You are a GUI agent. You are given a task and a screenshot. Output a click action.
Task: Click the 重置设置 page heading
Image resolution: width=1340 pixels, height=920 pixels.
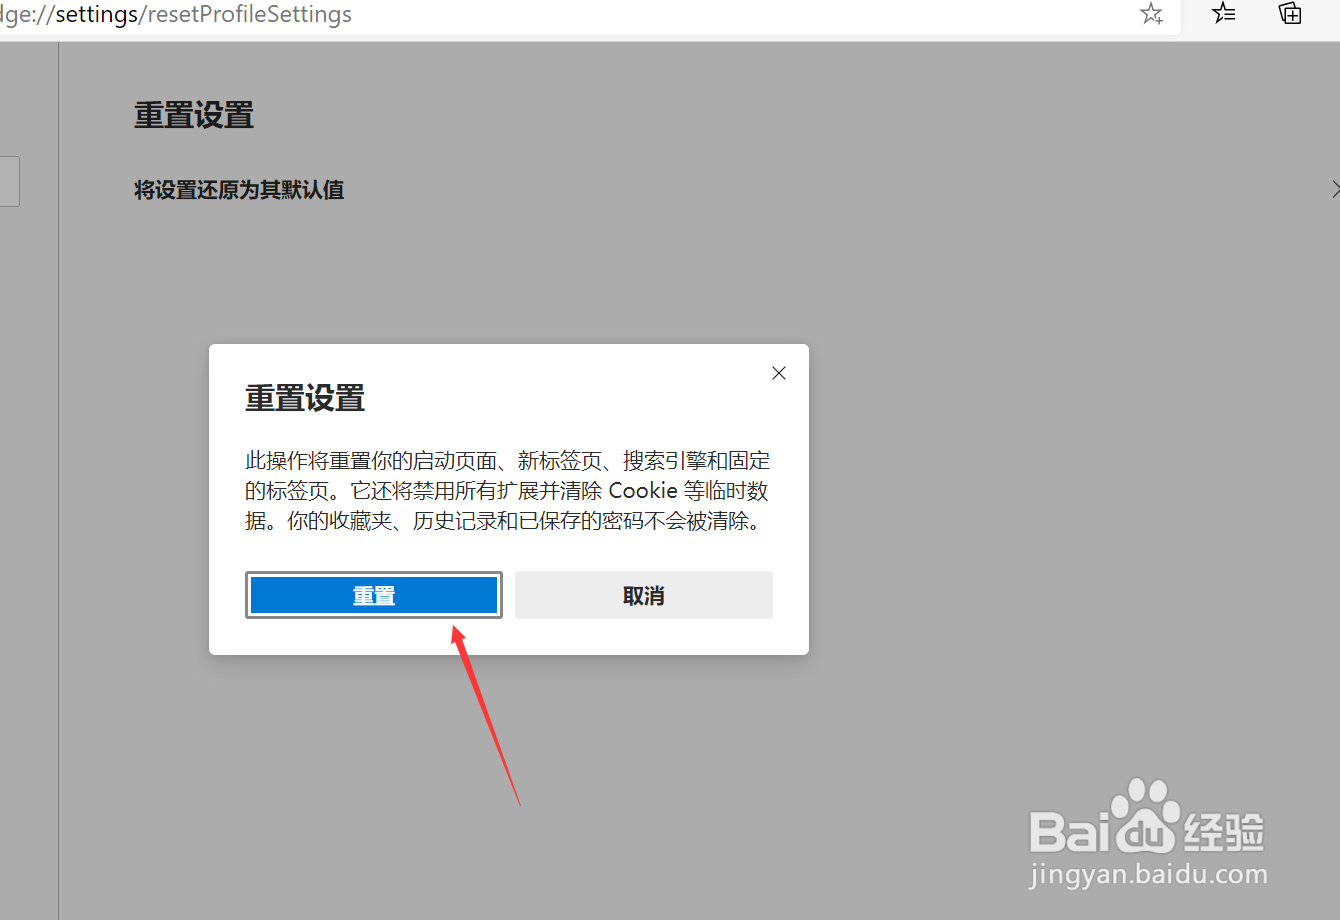tap(194, 115)
